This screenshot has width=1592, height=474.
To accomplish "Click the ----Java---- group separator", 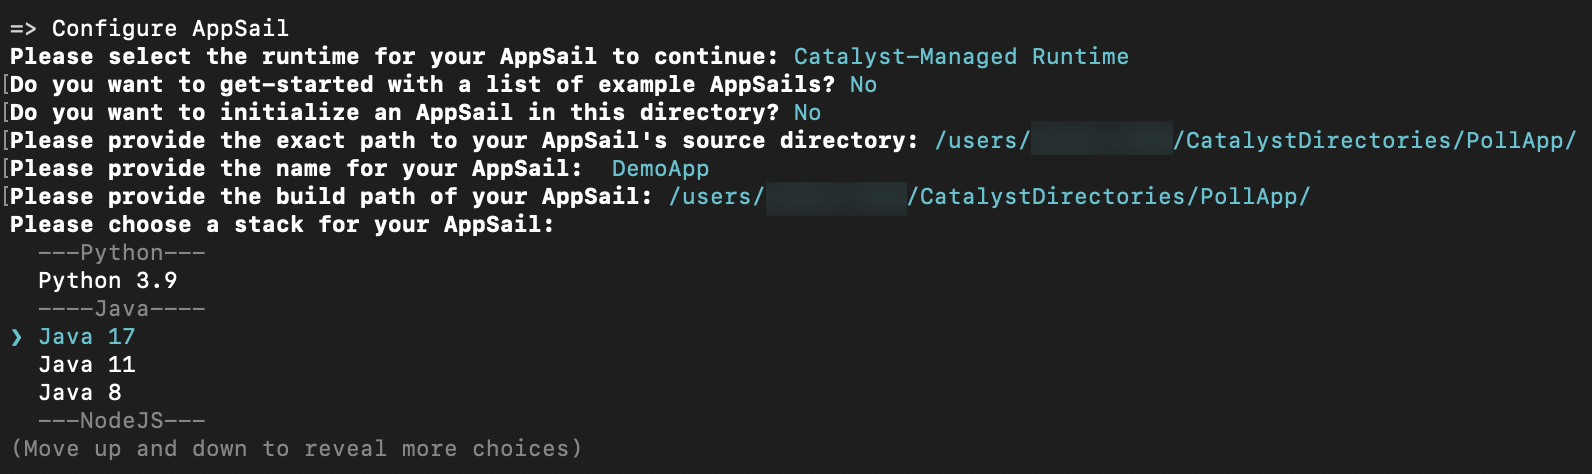I will point(121,309).
